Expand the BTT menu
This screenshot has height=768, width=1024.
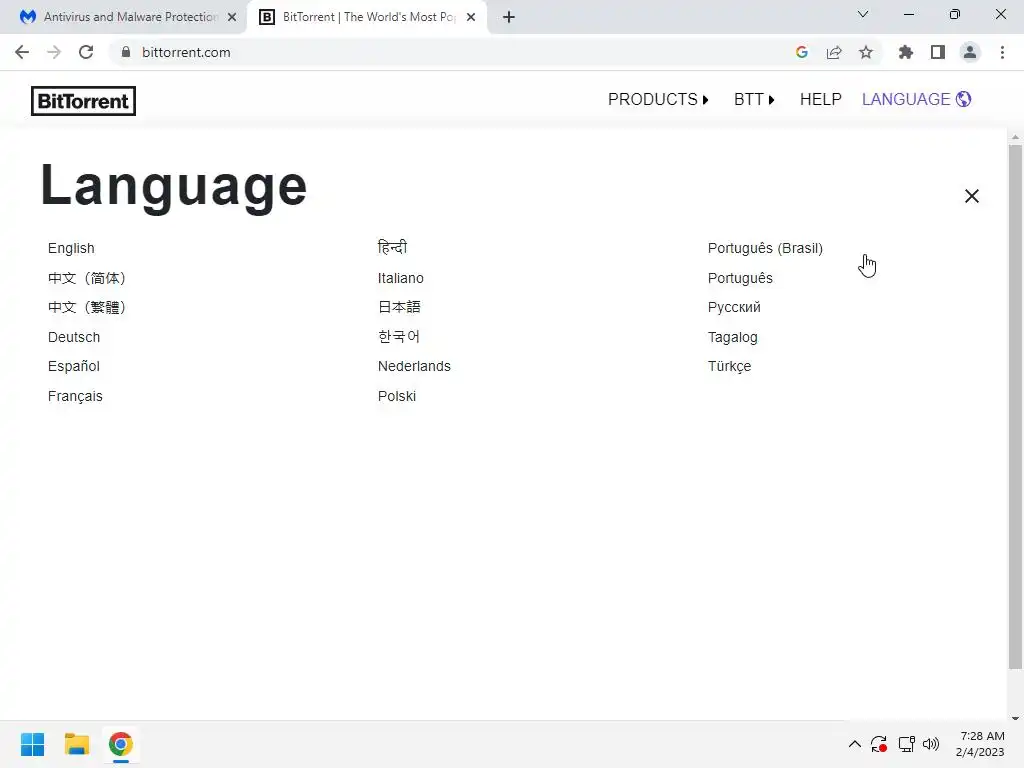(x=754, y=99)
